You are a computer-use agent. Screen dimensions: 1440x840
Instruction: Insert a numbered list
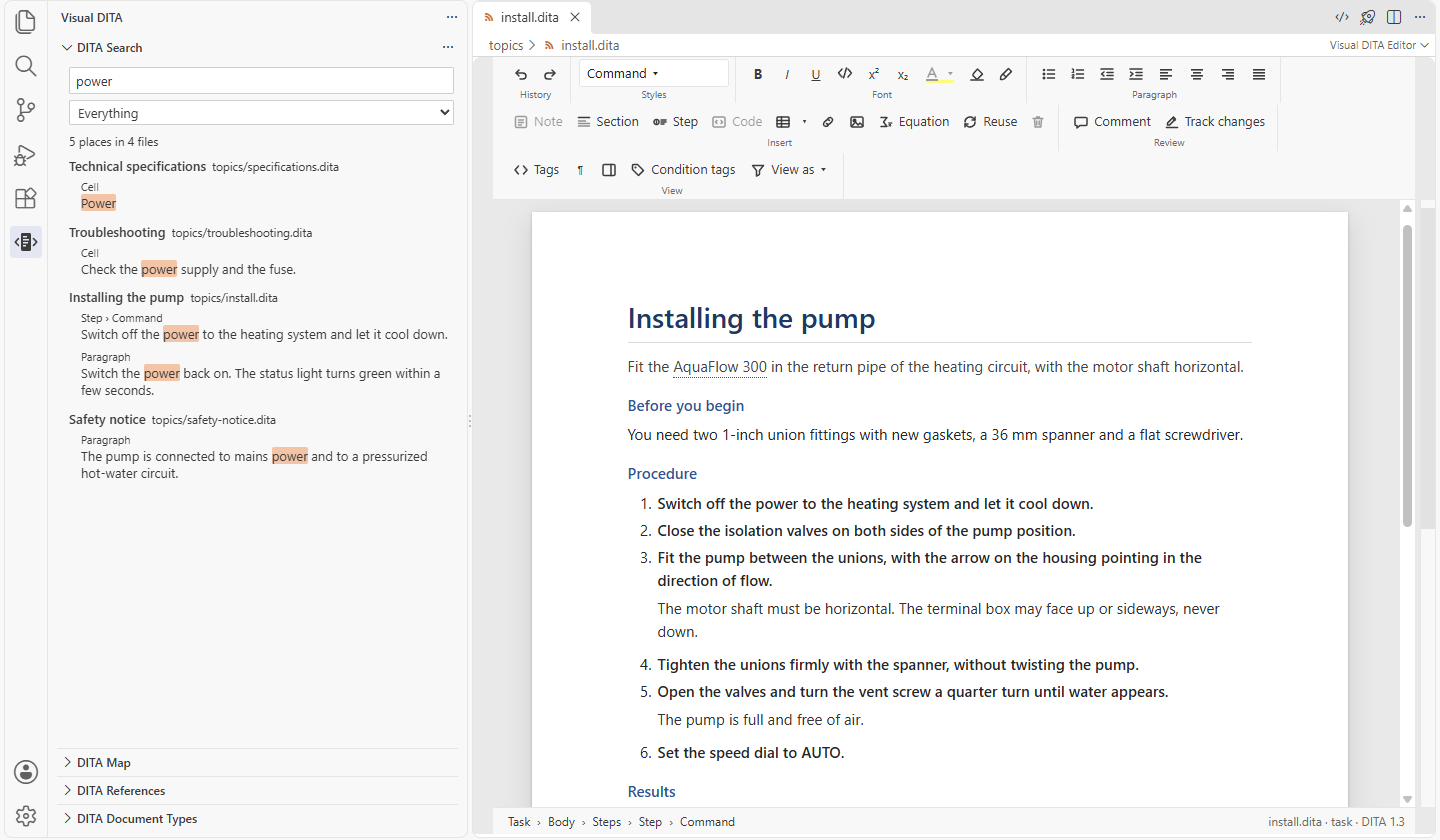pyautogui.click(x=1078, y=74)
